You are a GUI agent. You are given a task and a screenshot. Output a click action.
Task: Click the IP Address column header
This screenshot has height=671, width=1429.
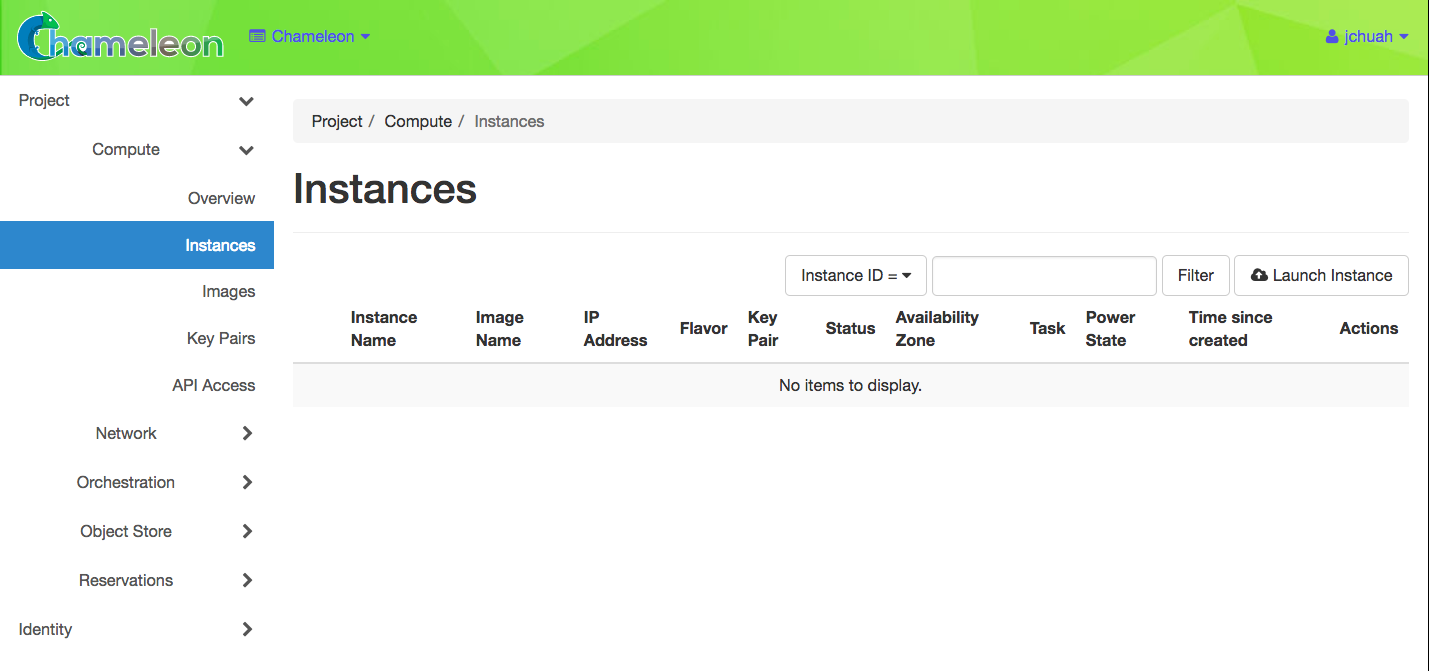tap(615, 328)
